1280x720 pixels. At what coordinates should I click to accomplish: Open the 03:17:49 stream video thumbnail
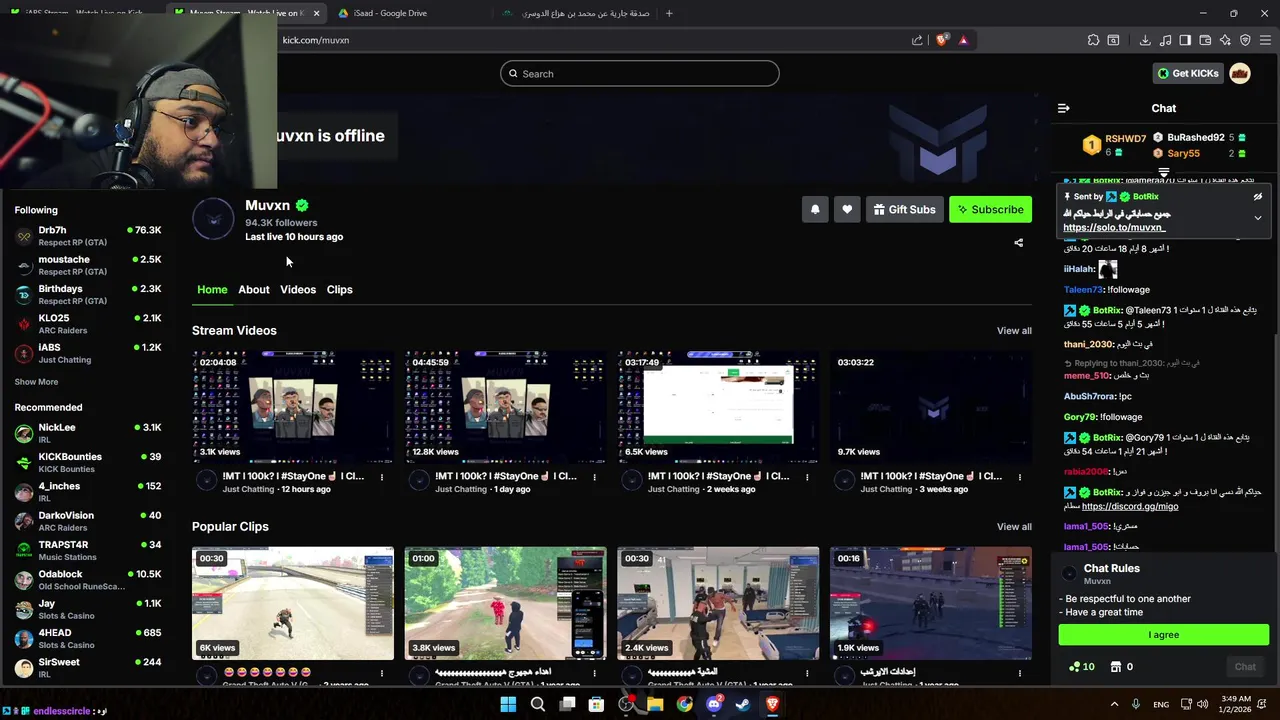pos(718,406)
